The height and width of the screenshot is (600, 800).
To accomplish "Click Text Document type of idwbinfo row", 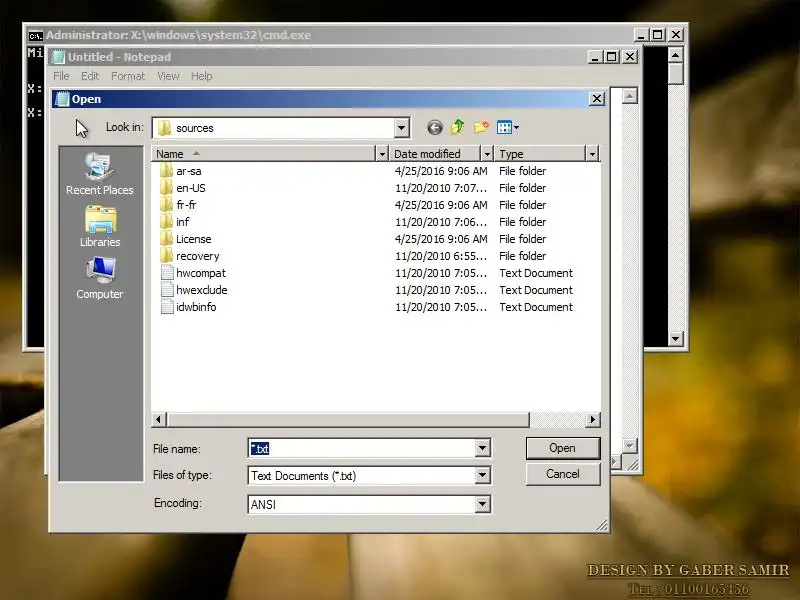I will (536, 307).
